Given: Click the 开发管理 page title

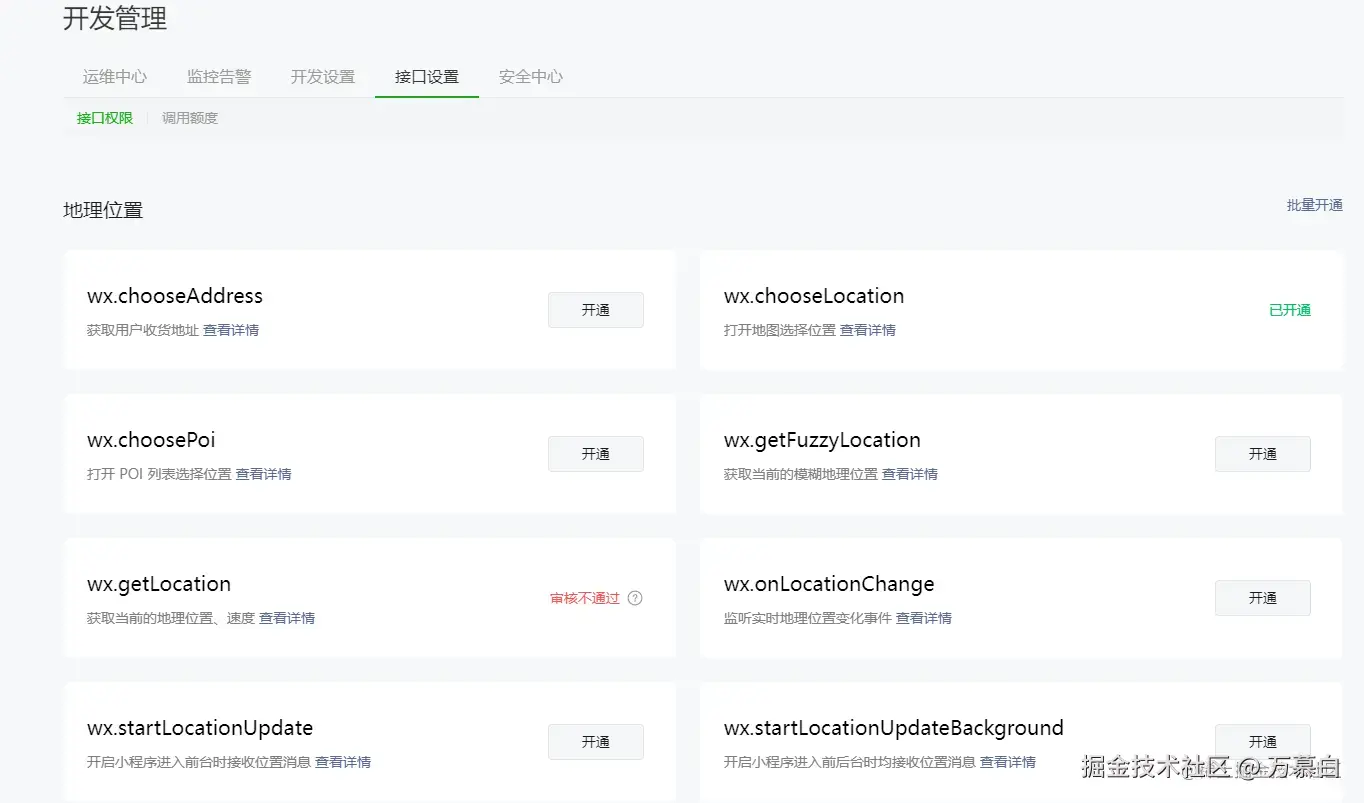Looking at the screenshot, I should (x=115, y=18).
